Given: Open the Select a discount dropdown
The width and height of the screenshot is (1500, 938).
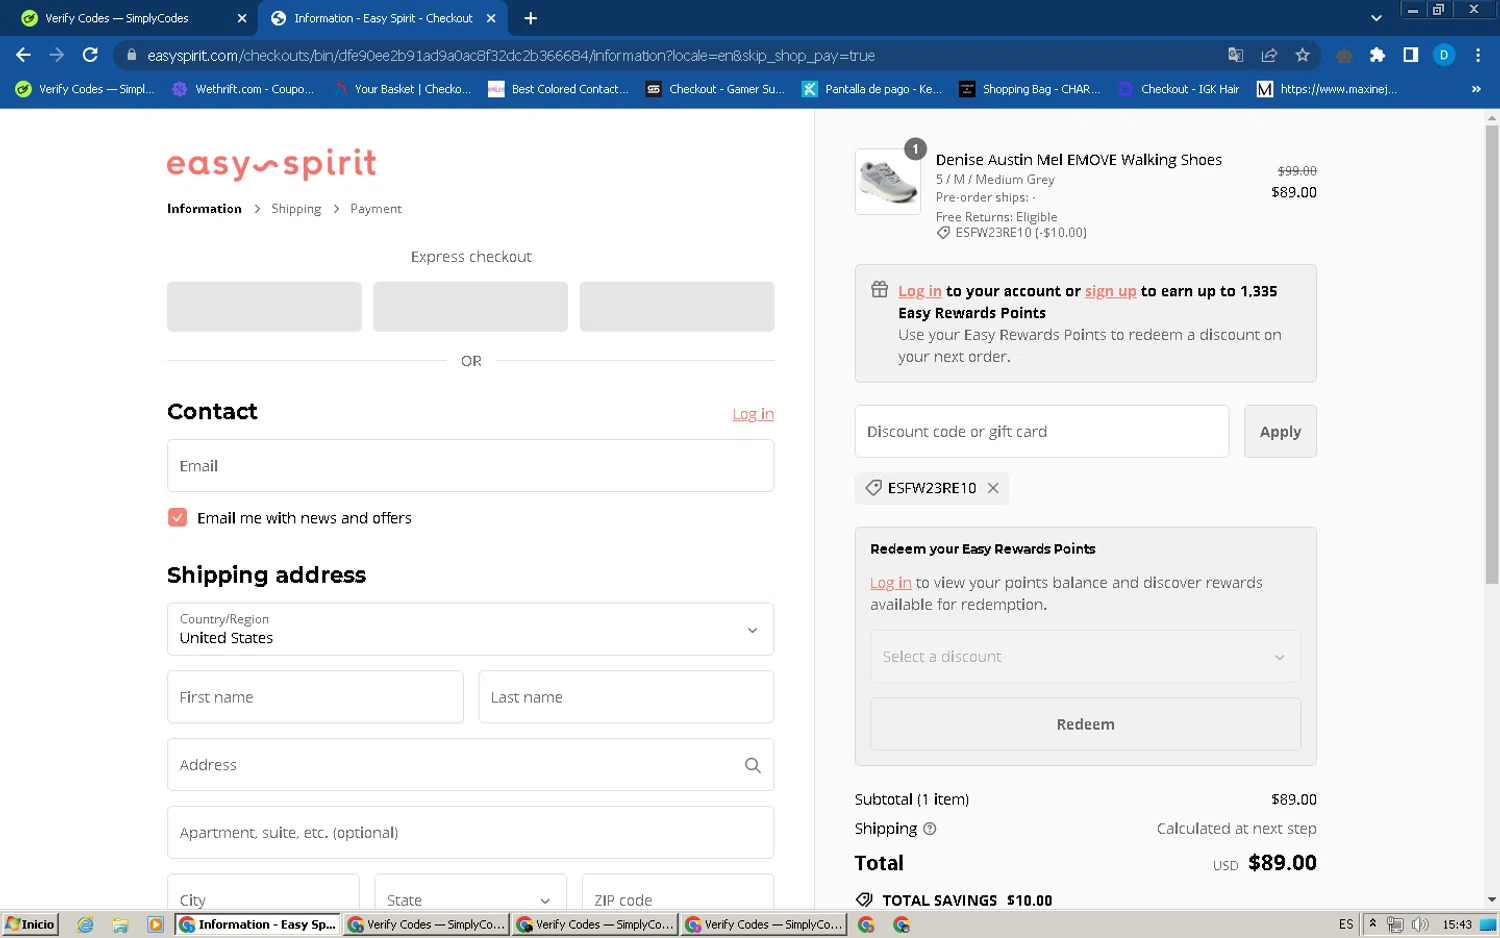Looking at the screenshot, I should [1085, 657].
